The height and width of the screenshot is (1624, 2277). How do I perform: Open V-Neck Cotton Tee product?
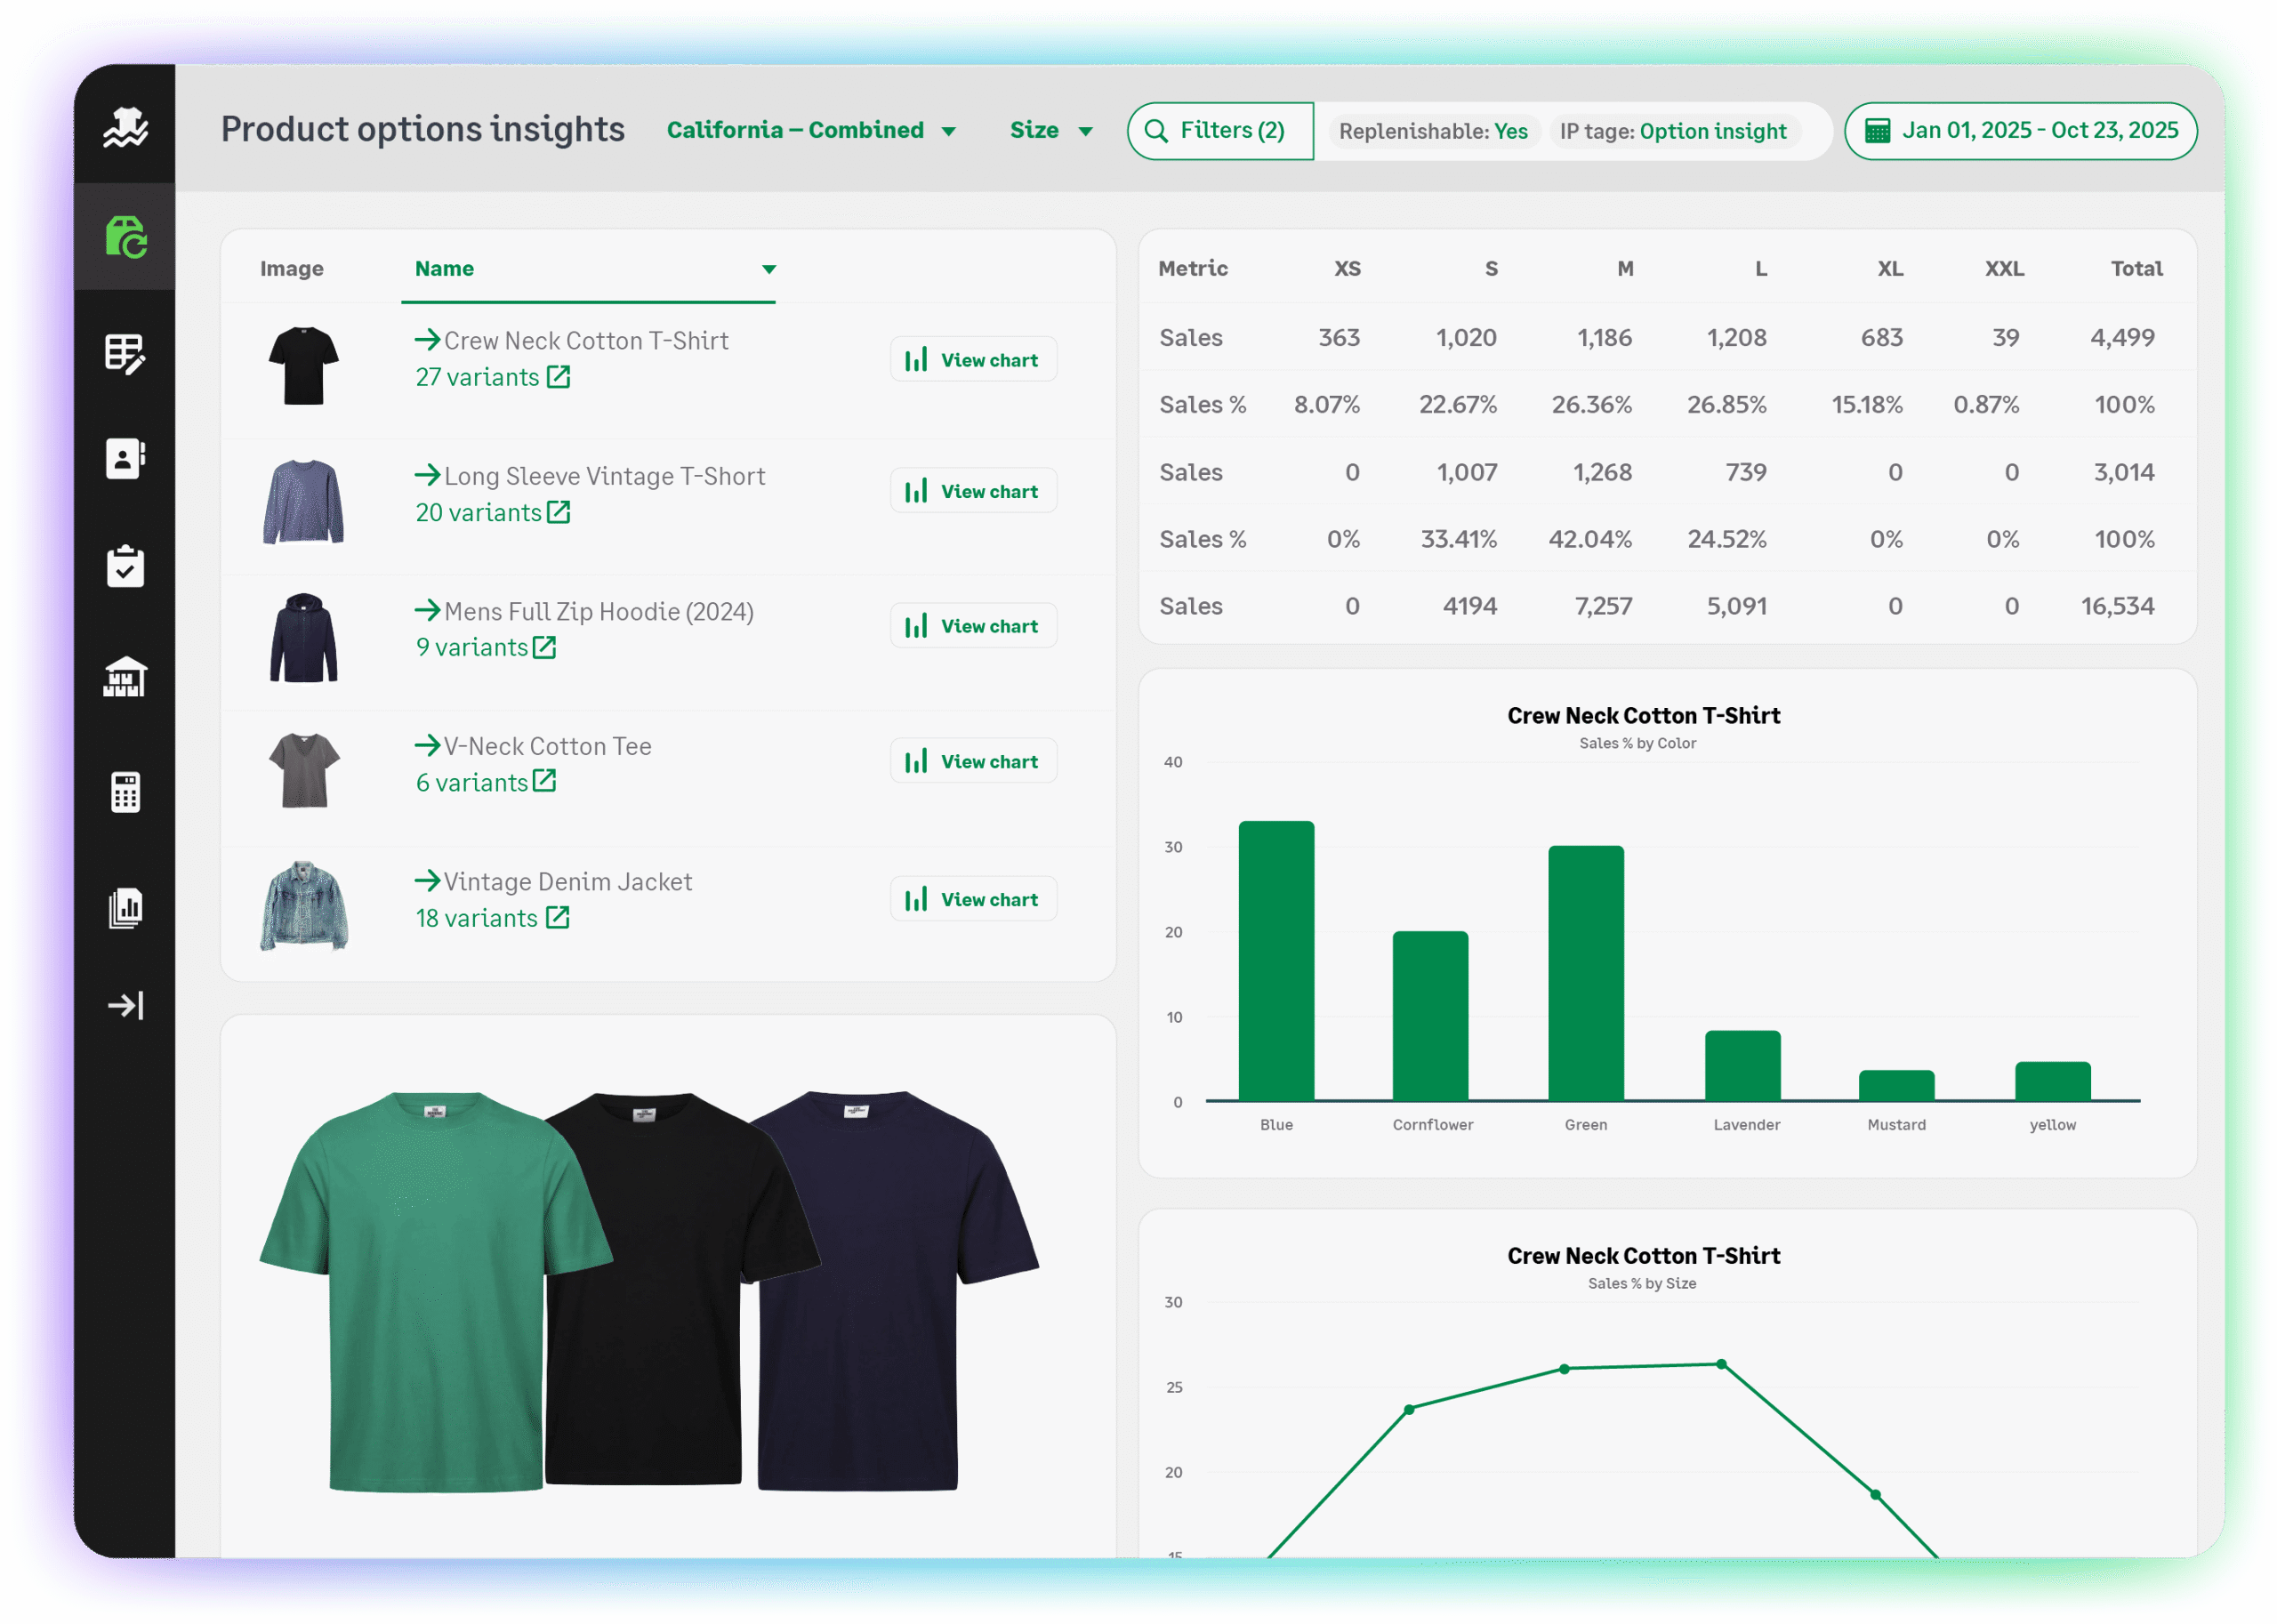click(x=548, y=746)
